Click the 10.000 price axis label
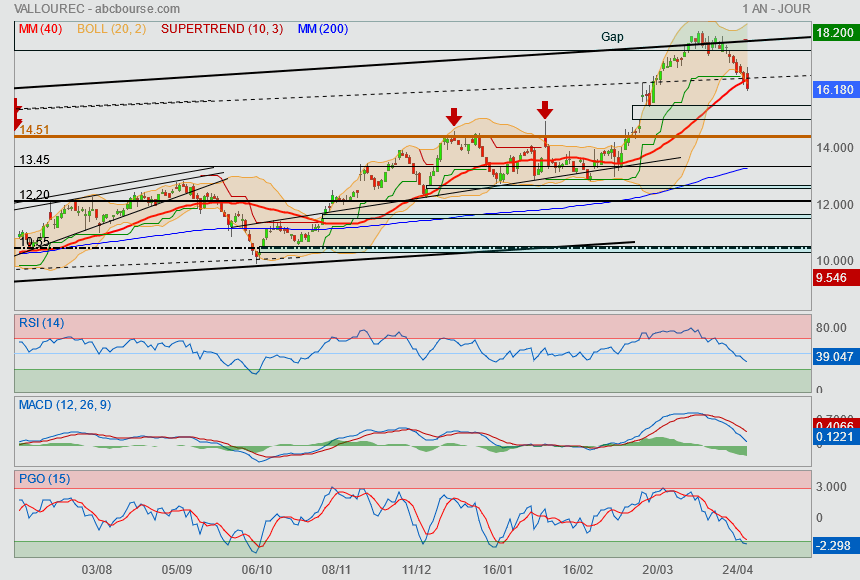The height and width of the screenshot is (580, 860). pos(835,261)
